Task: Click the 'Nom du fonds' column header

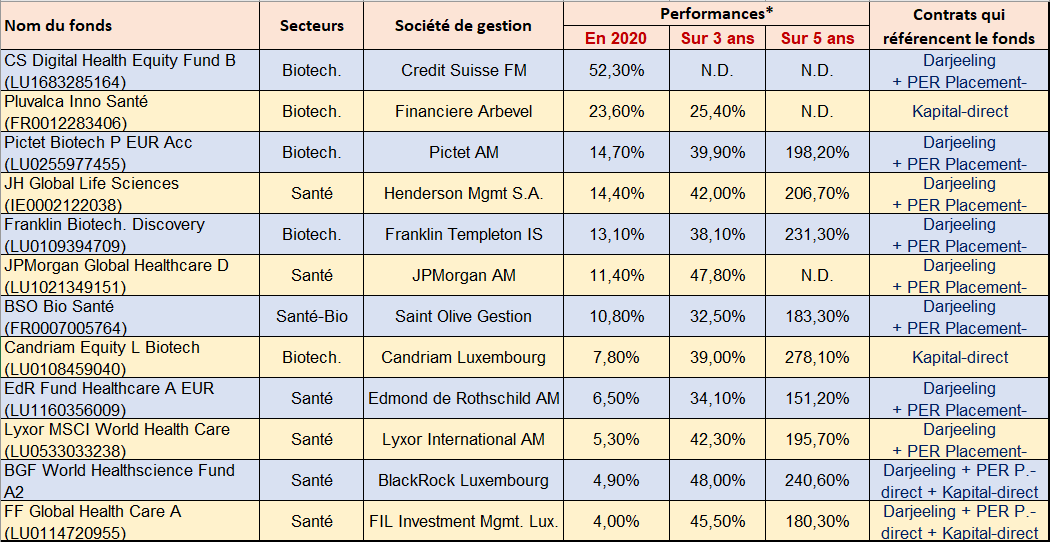Action: coord(59,25)
